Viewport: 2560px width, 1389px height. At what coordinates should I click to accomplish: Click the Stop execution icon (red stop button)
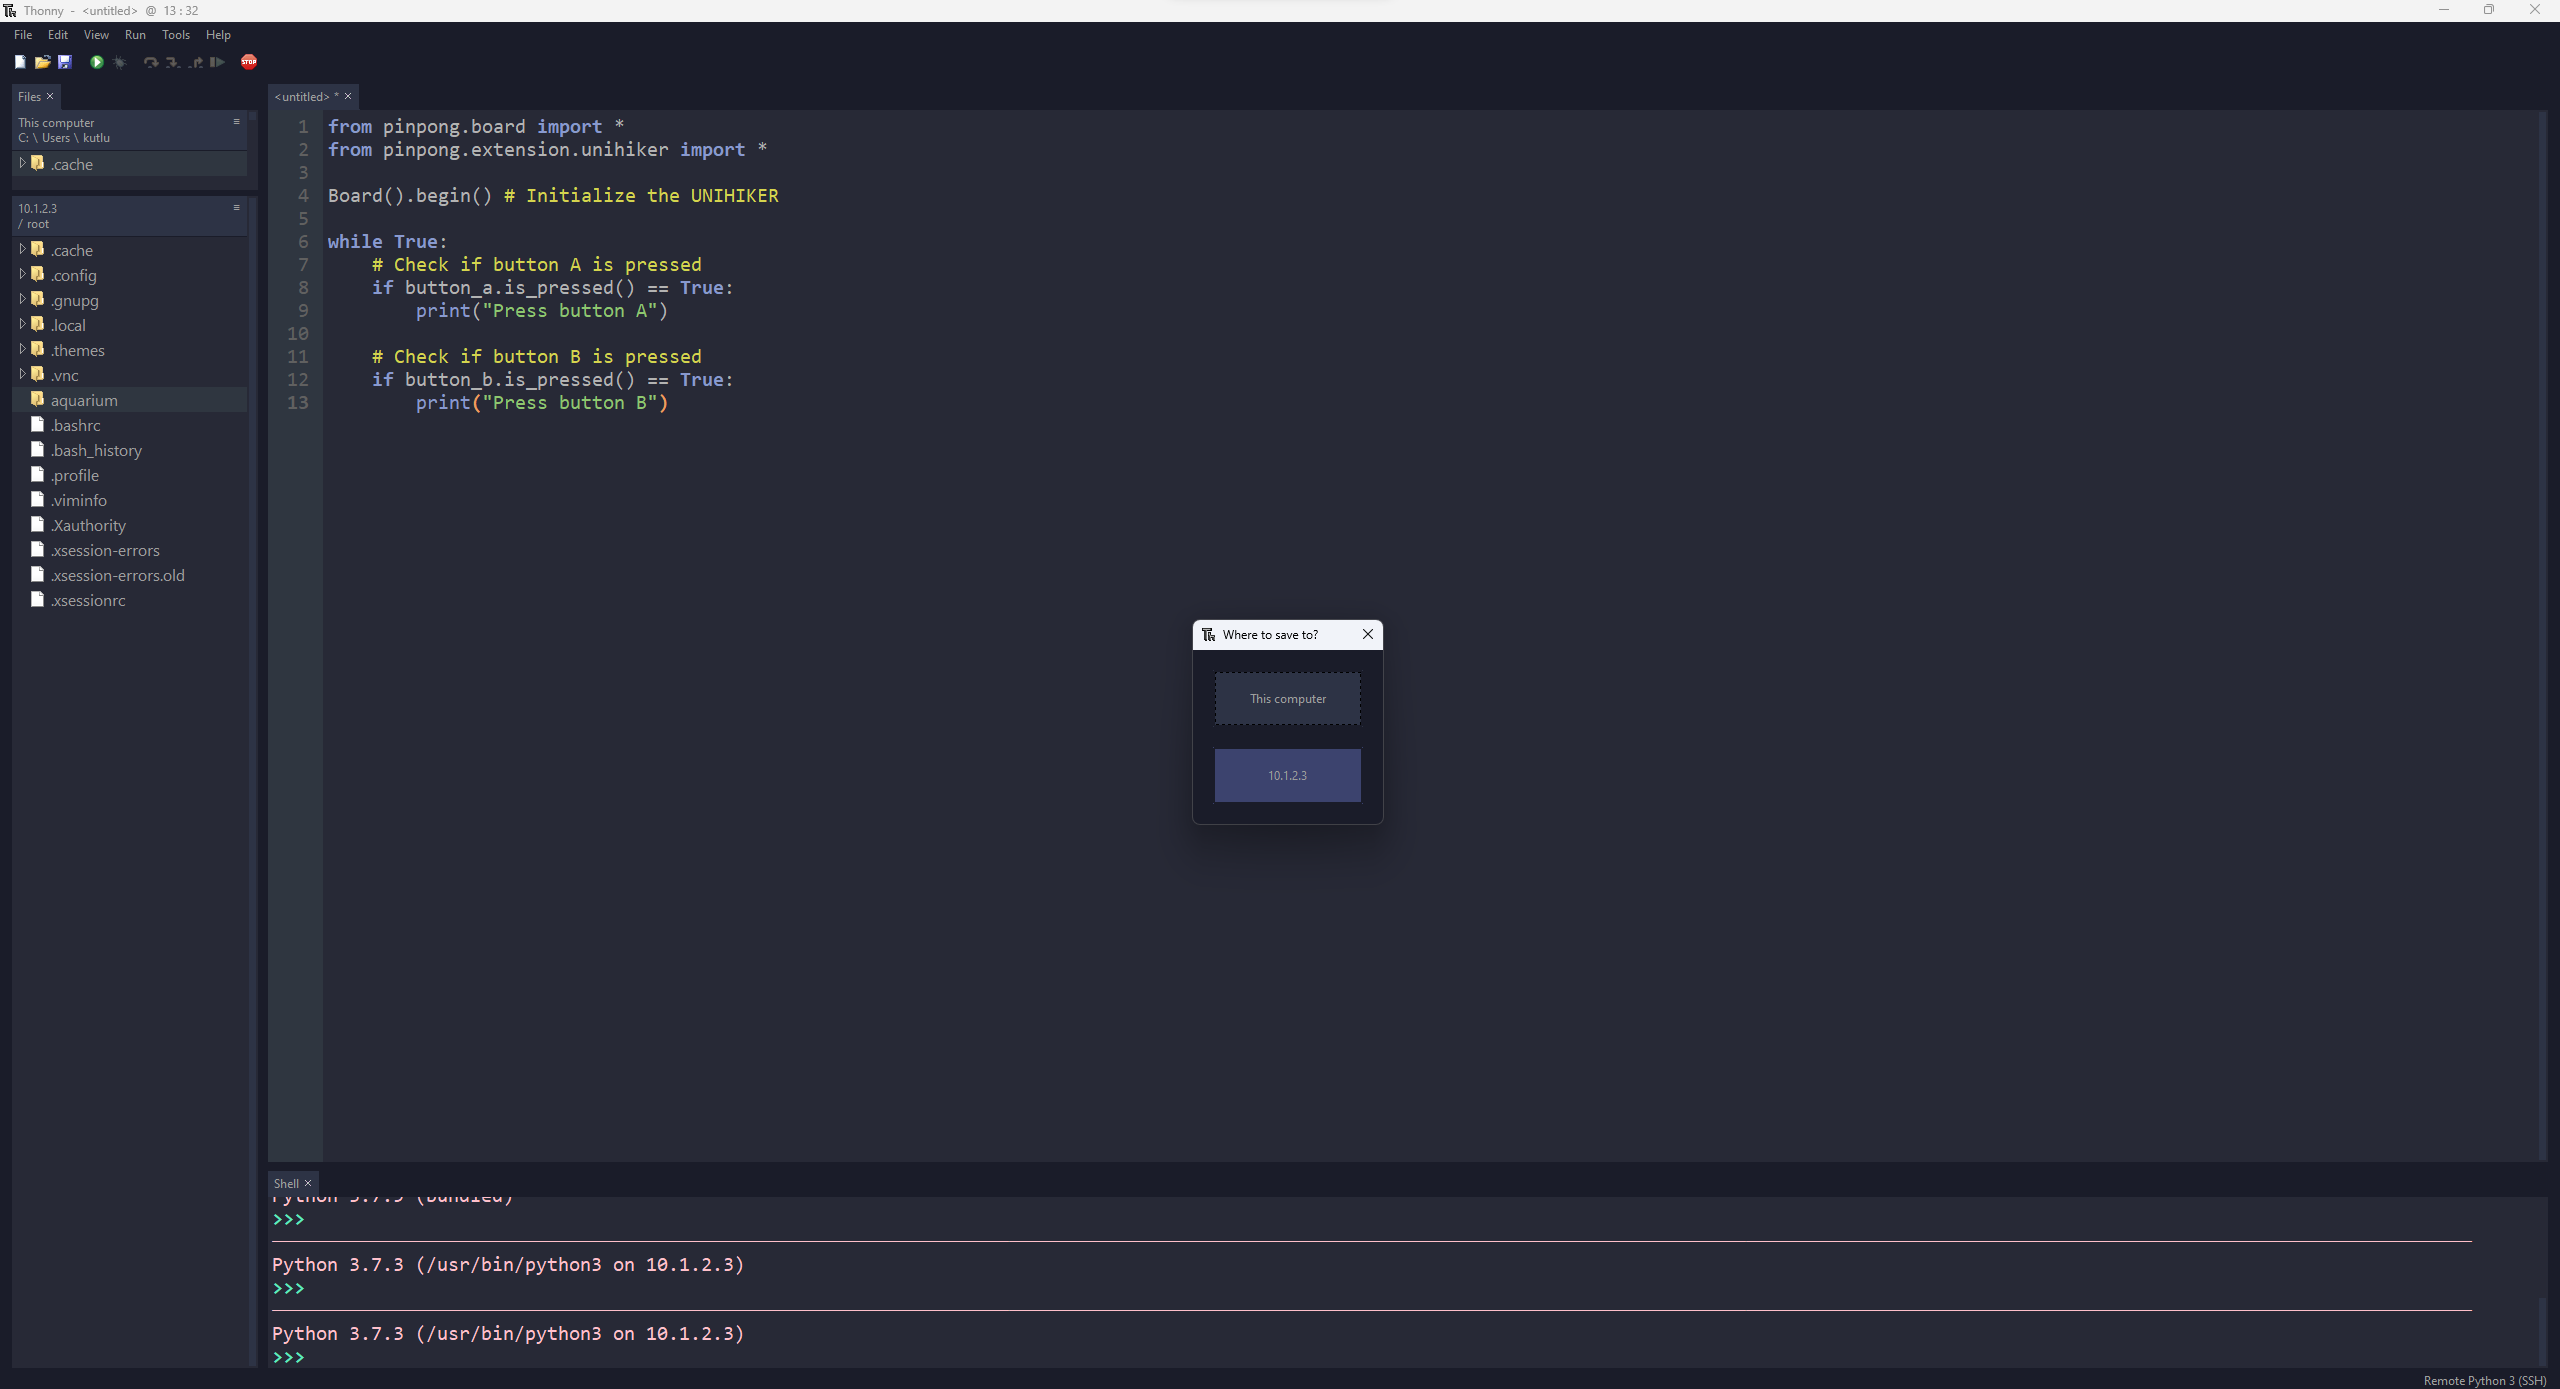point(248,63)
